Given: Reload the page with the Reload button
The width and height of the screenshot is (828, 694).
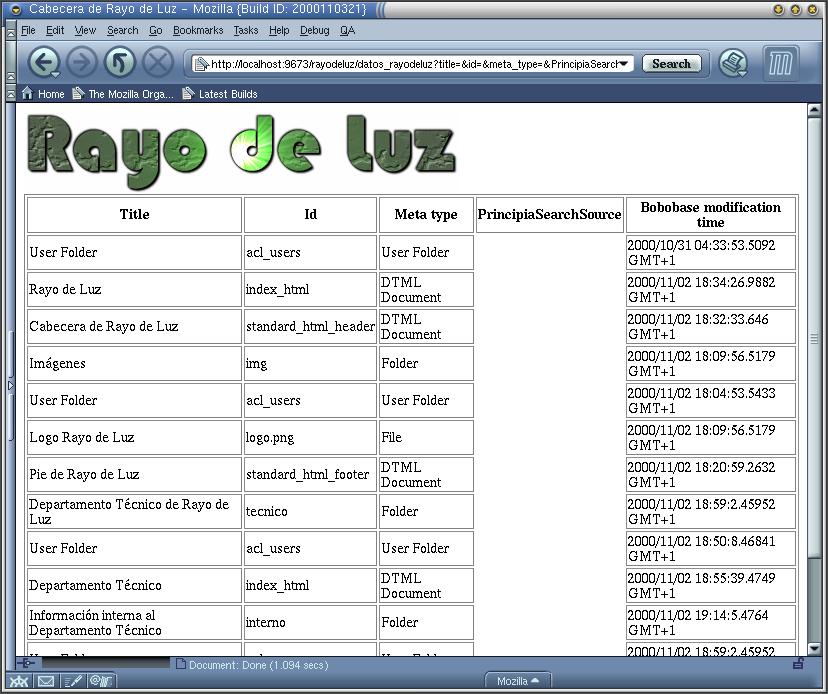Looking at the screenshot, I should [119, 62].
